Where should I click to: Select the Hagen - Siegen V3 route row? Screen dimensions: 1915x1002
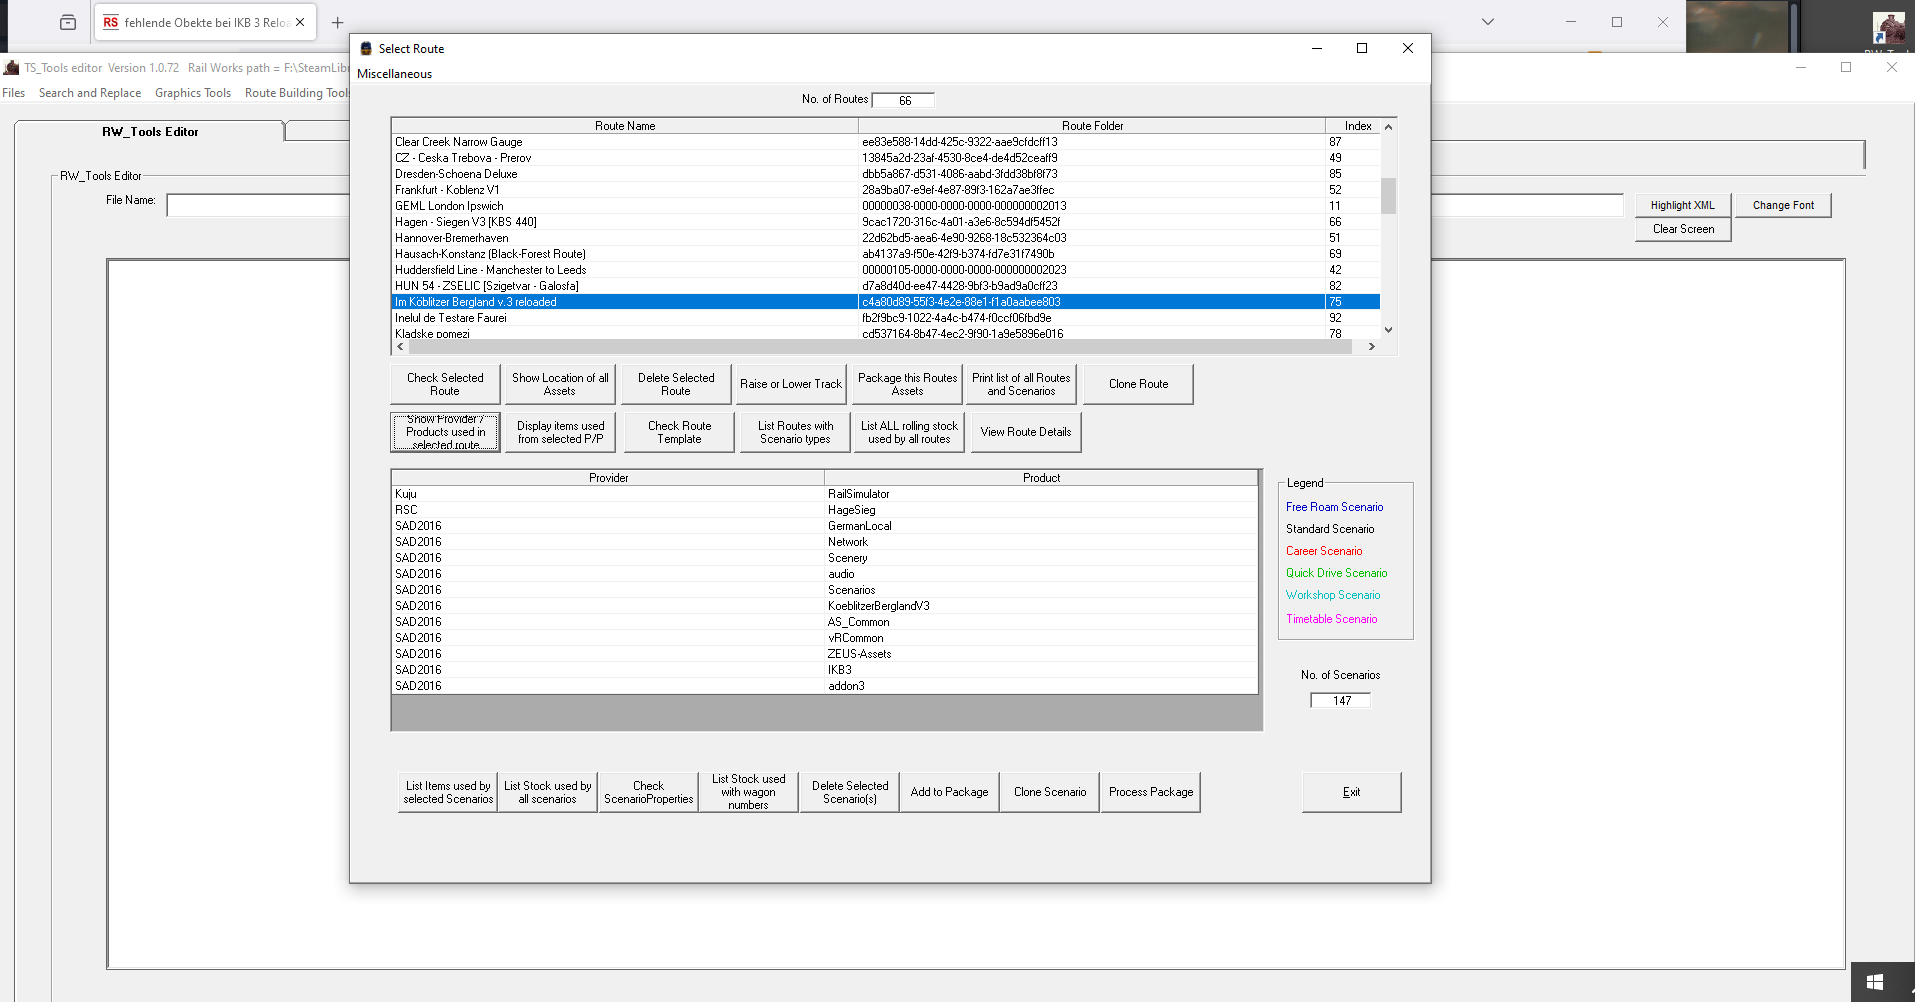coord(466,222)
